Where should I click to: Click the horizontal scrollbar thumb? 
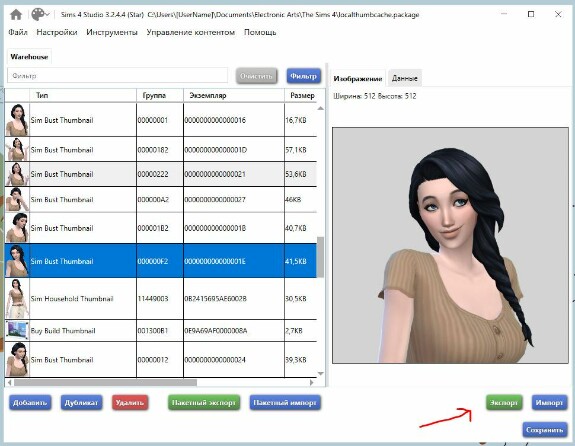click(x=105, y=383)
